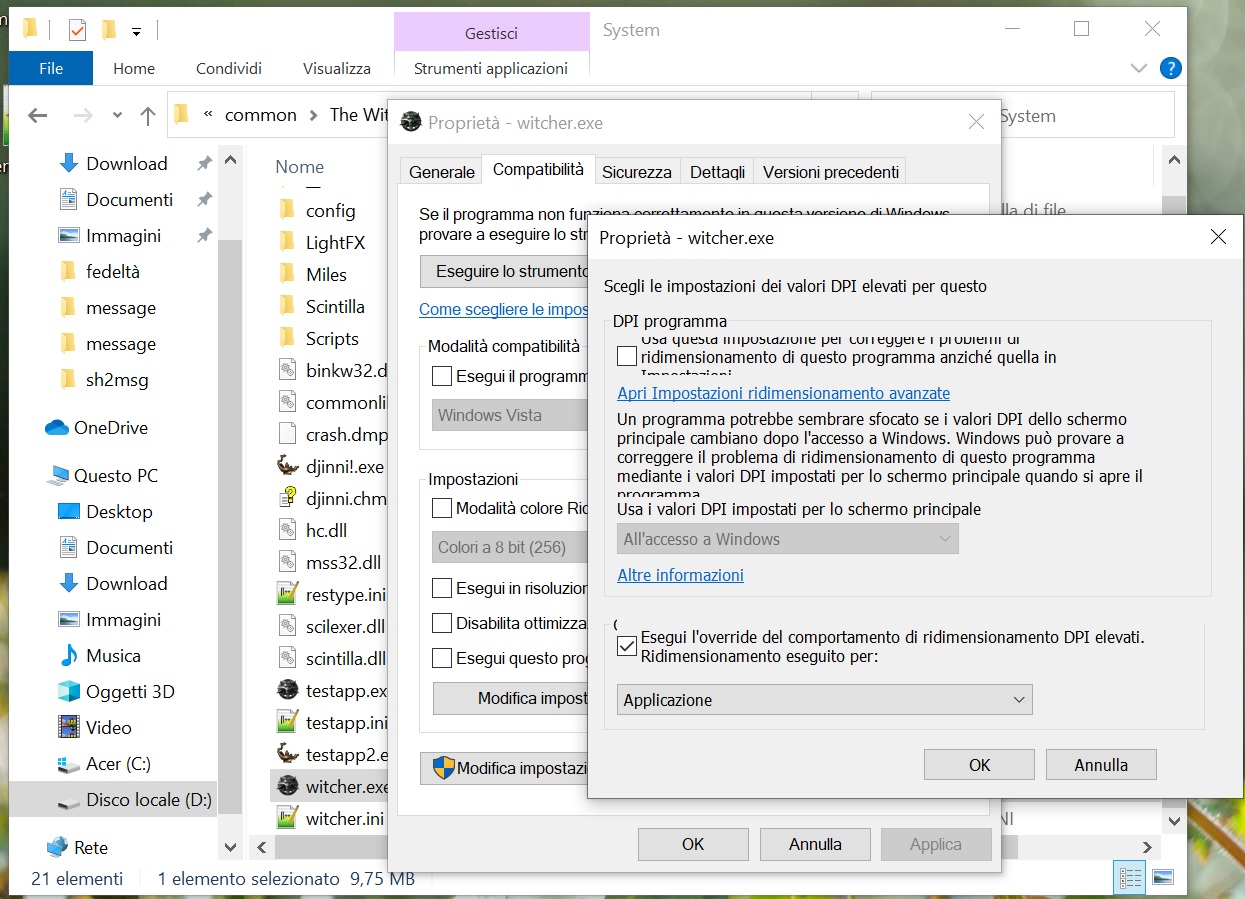
Task: Select the hc.dll file icon
Action: coord(288,530)
